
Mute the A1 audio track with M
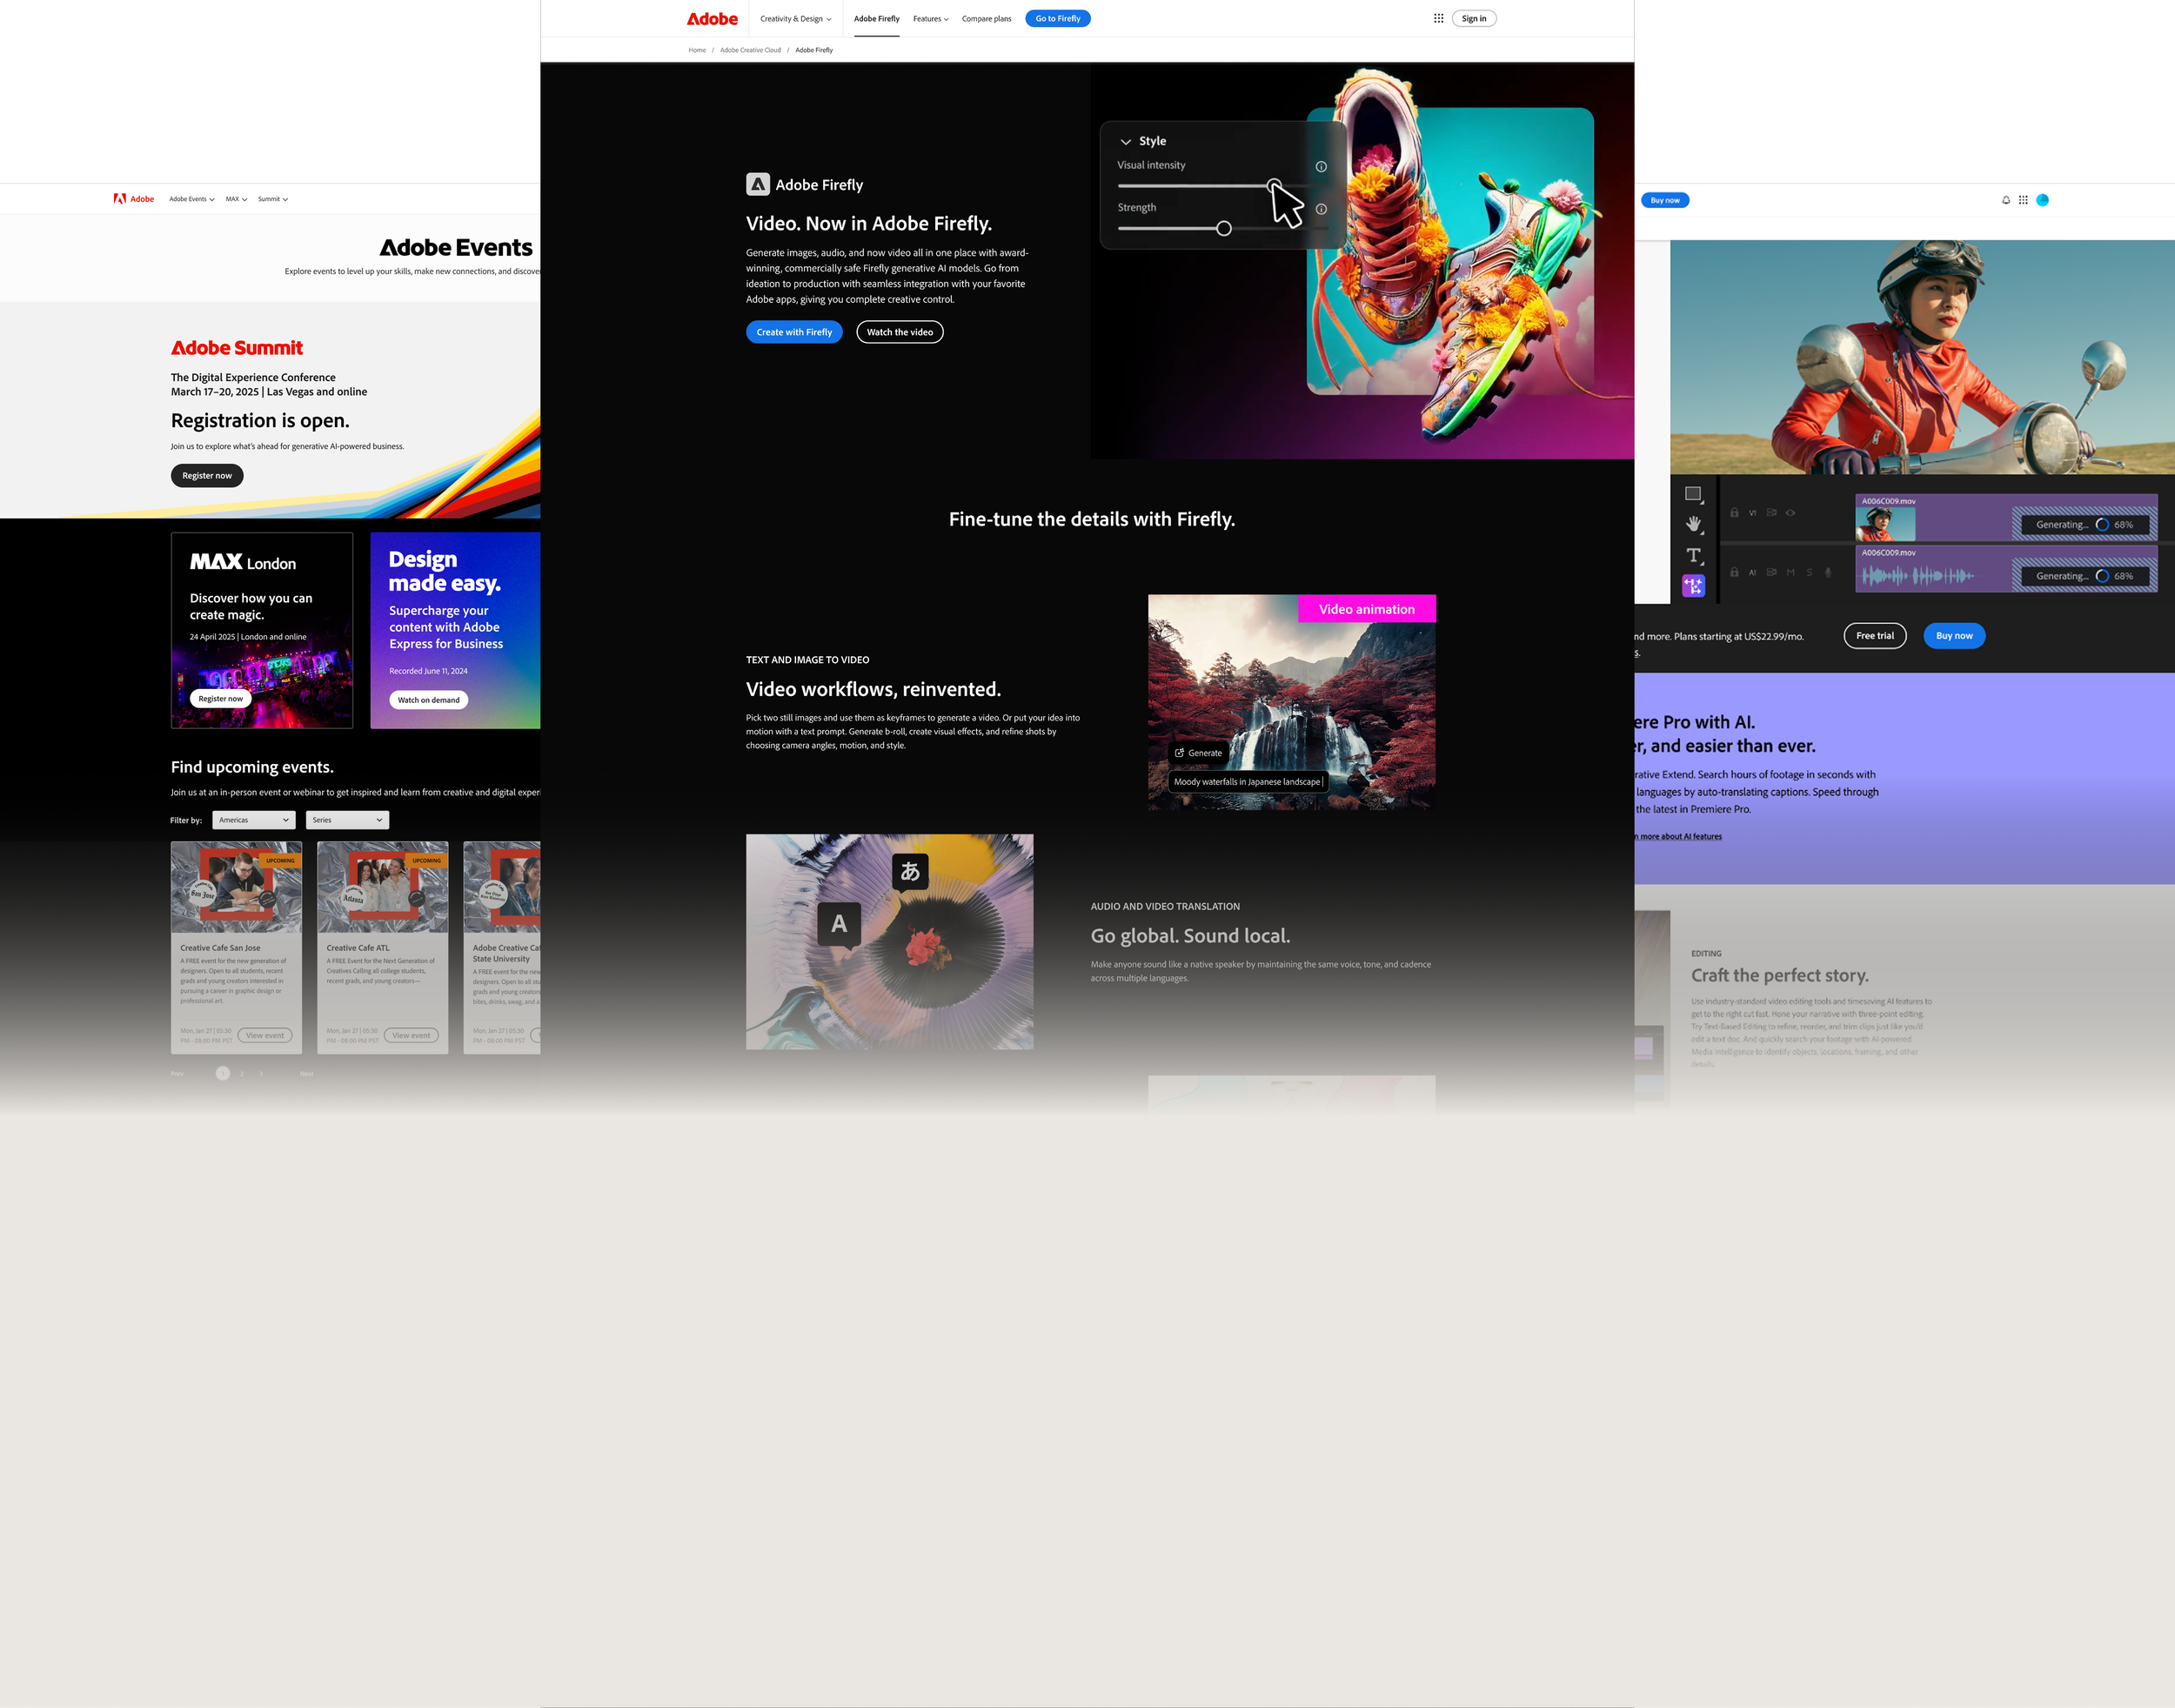click(x=1790, y=573)
